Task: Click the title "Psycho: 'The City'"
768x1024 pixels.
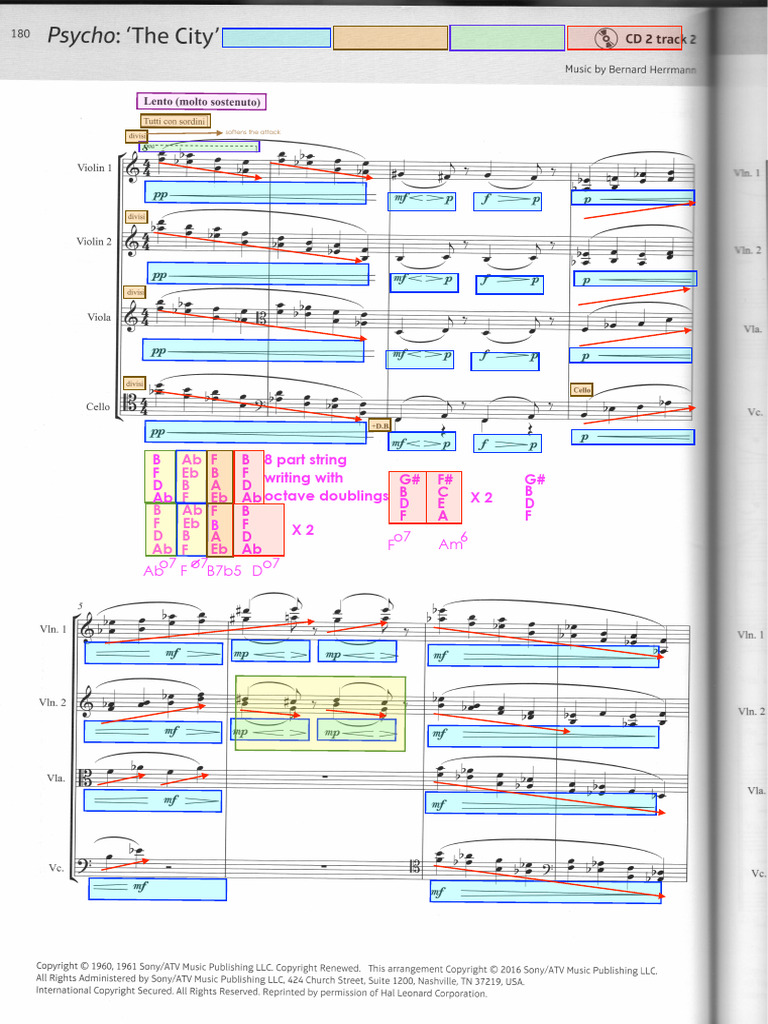Action: pyautogui.click(x=133, y=35)
